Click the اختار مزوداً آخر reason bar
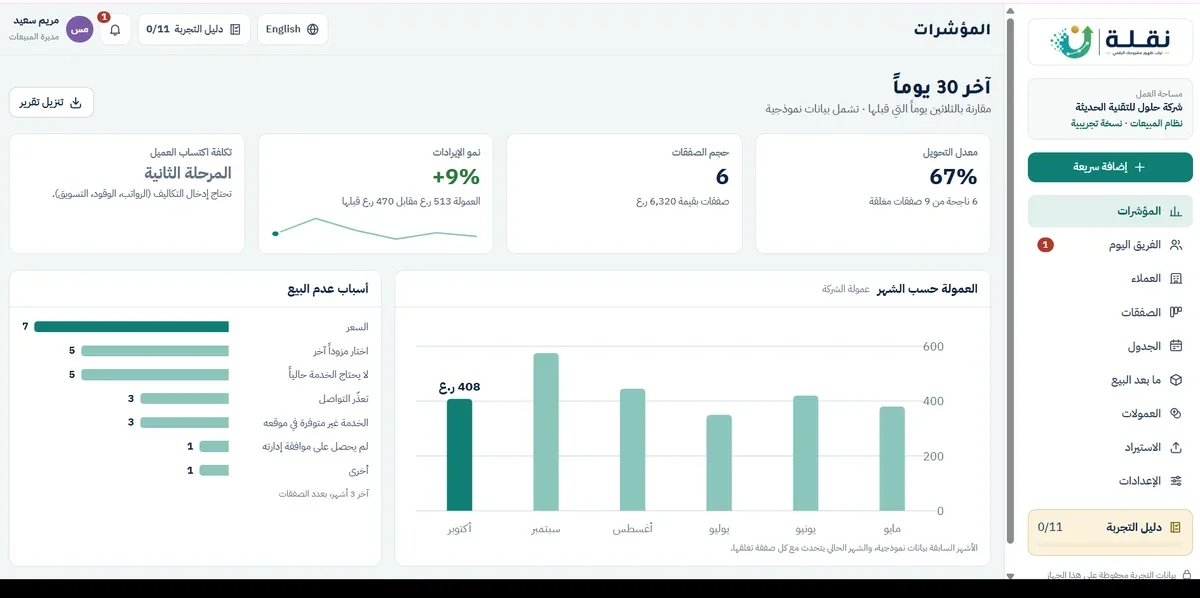Viewport: 1200px width, 598px height. (155, 350)
